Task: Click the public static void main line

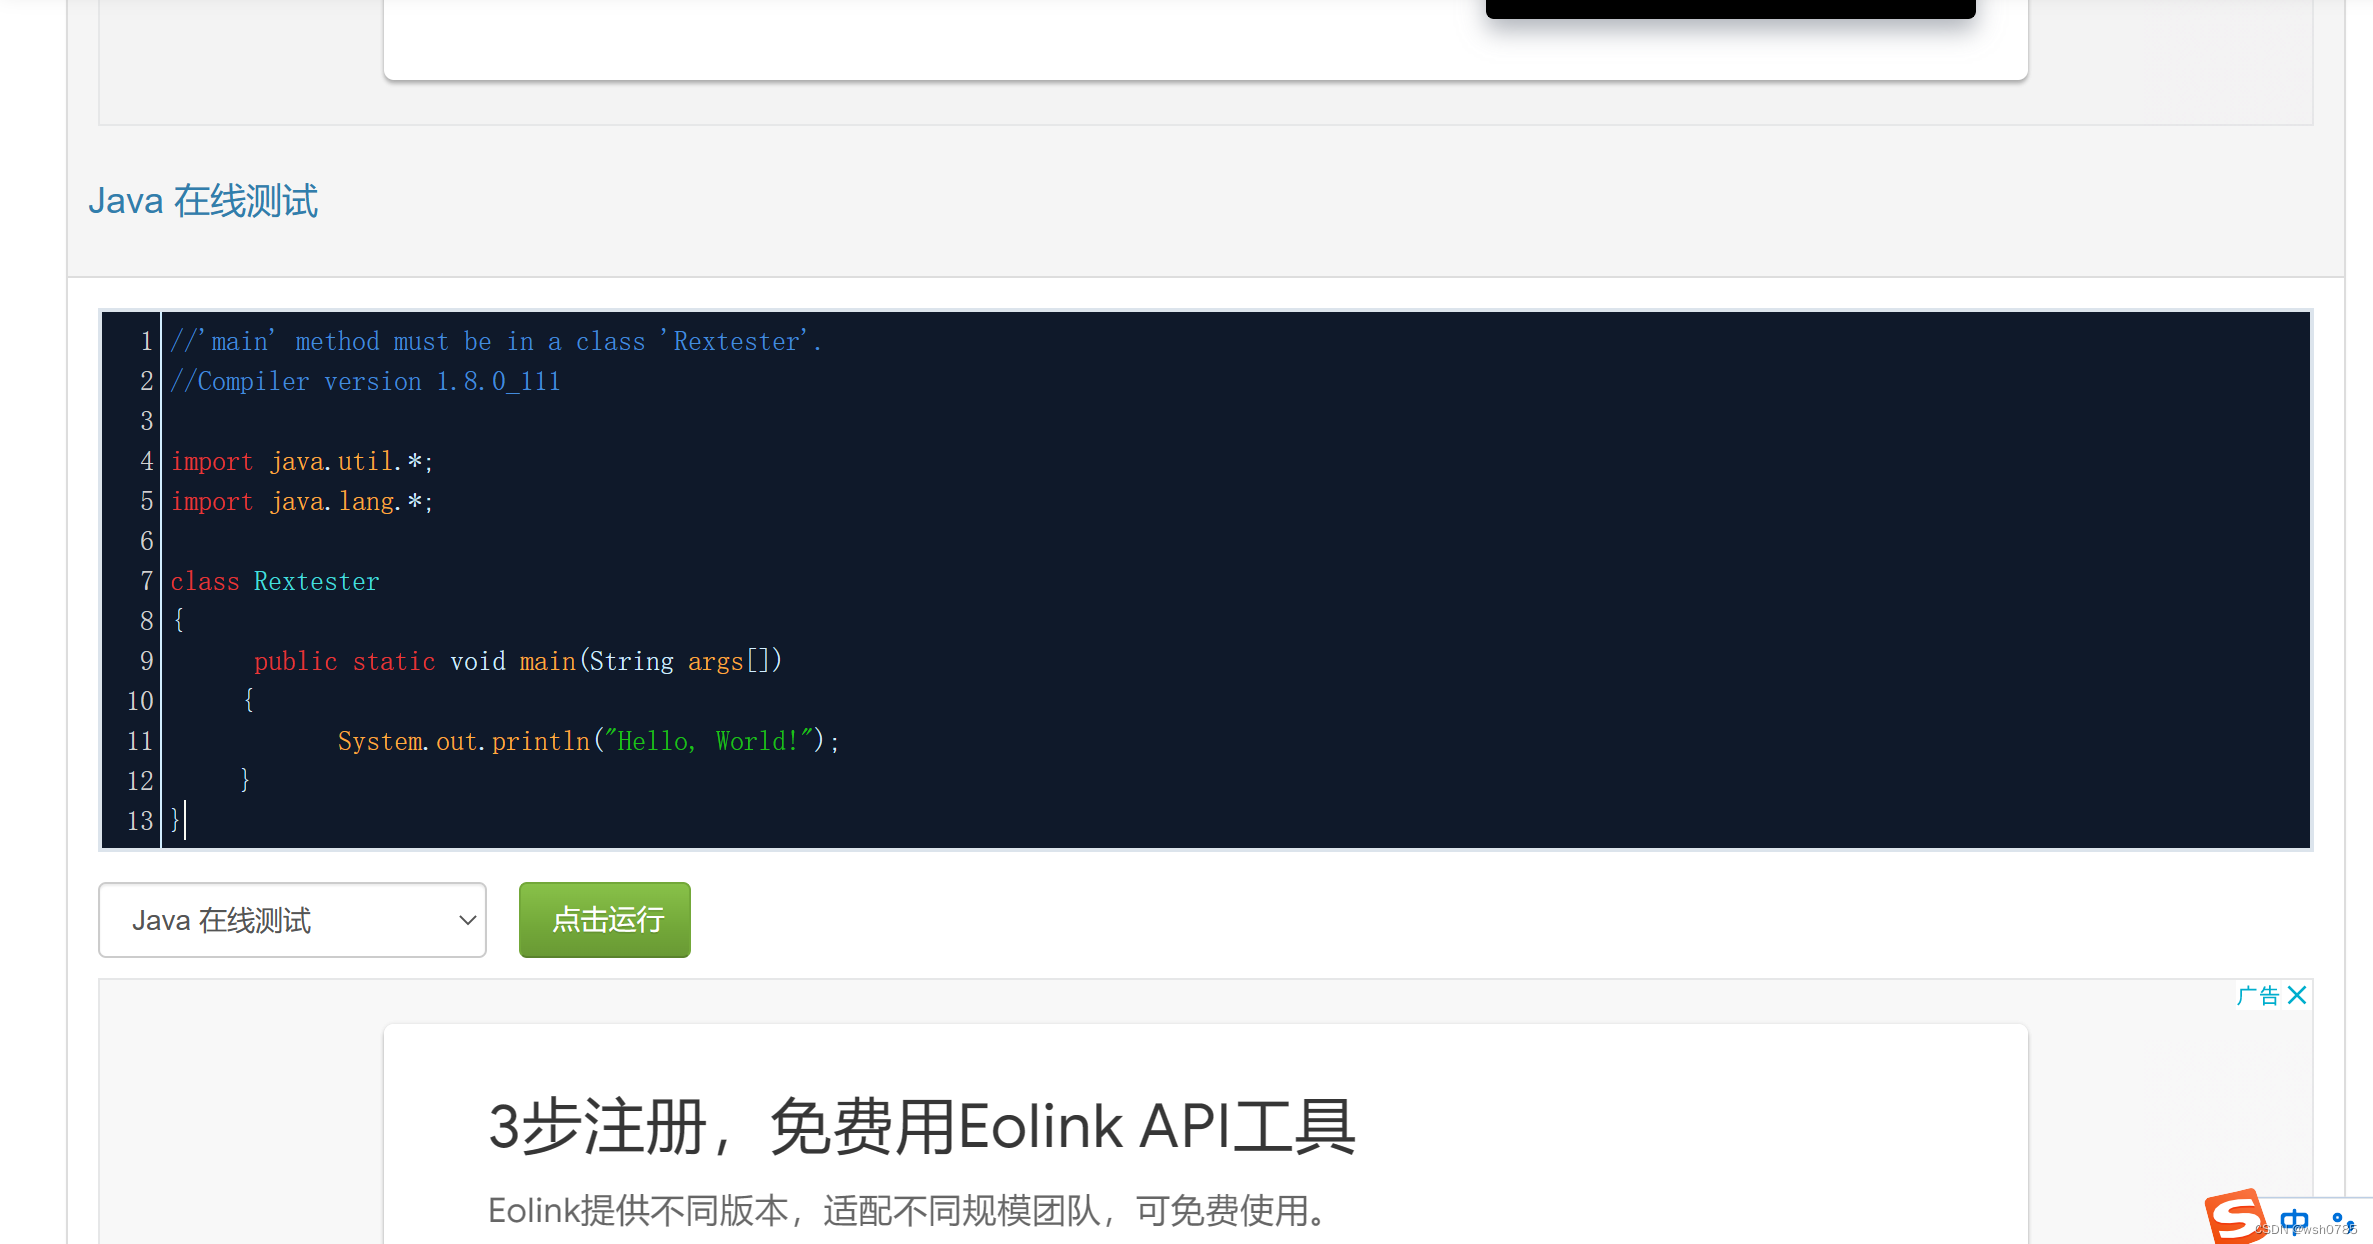Action: [518, 661]
